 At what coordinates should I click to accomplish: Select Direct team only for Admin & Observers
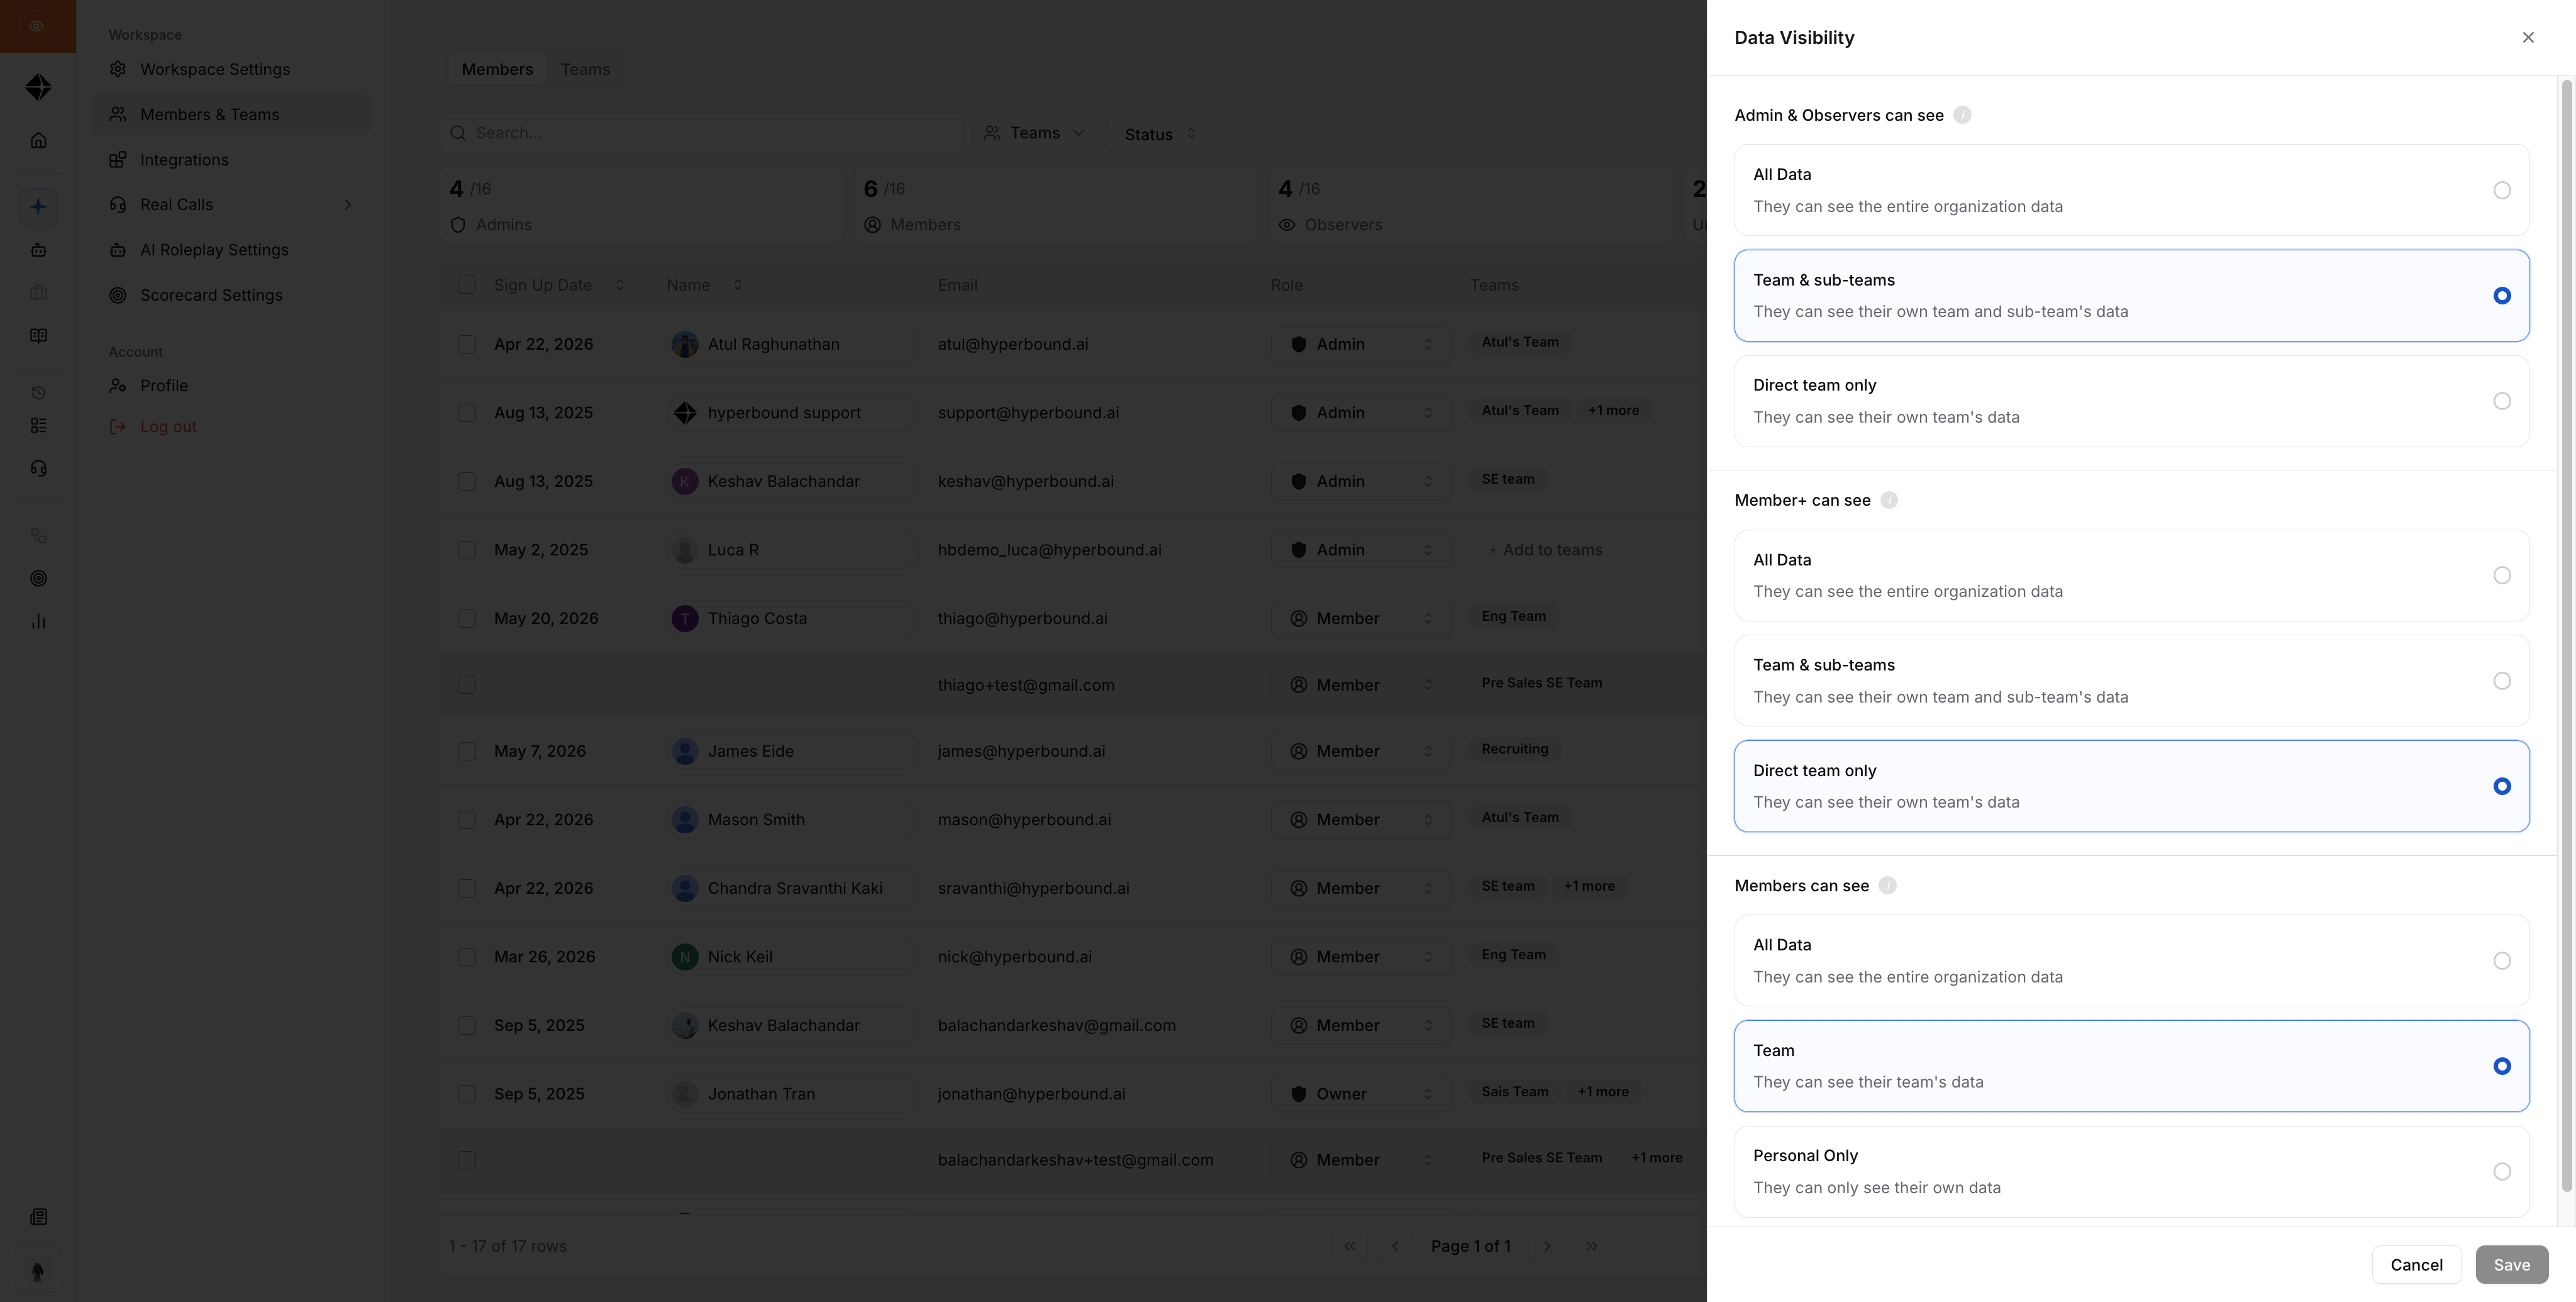coord(2131,401)
